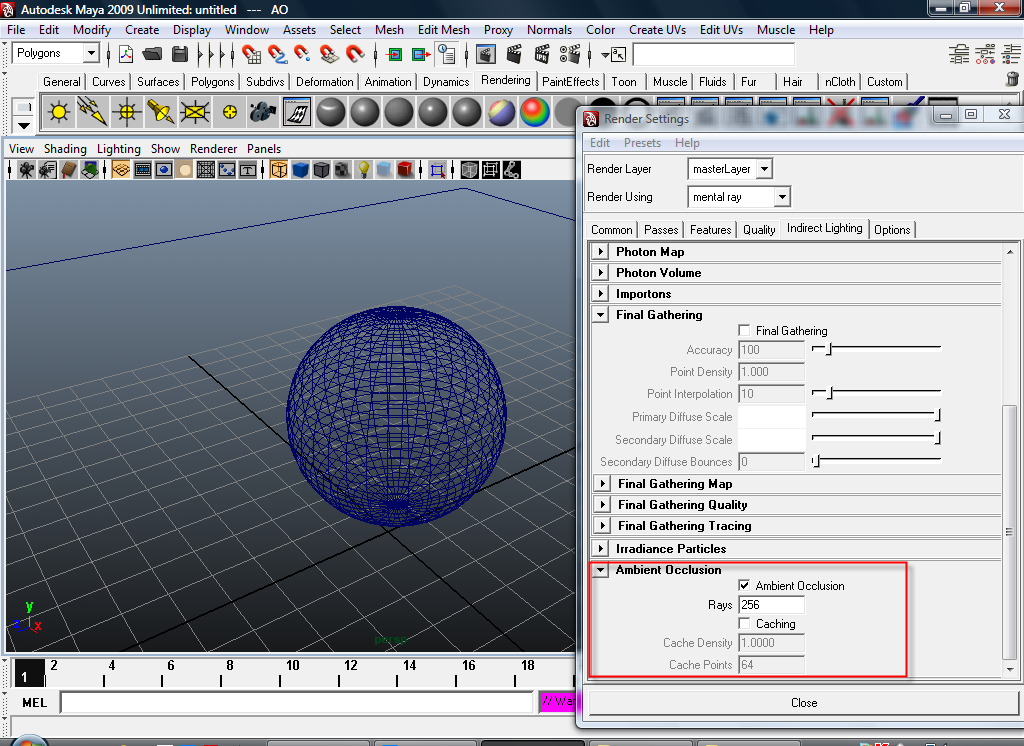Toggle Snap to Points magnet icon
This screenshot has height=746, width=1024.
coord(302,54)
